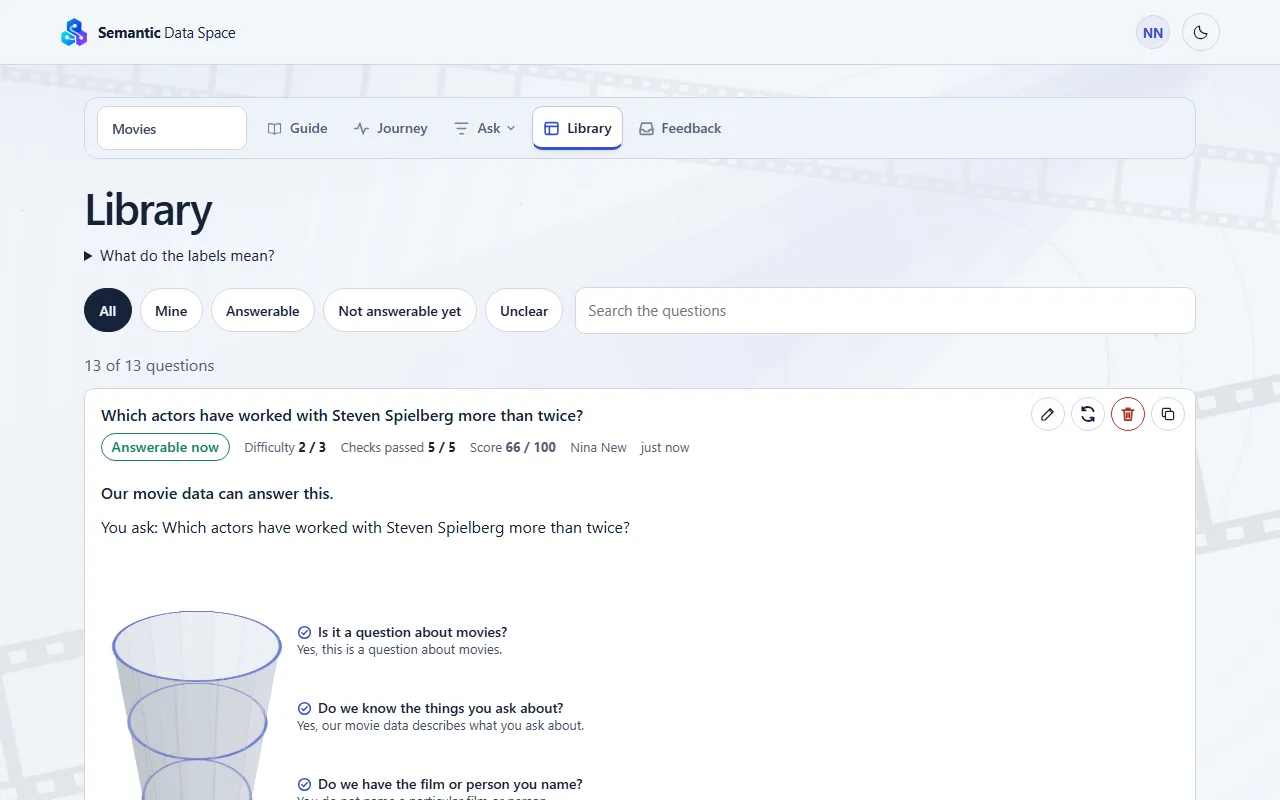Click 'Our movie data can answer this.'
Viewport: 1280px width, 800px height.
217,494
